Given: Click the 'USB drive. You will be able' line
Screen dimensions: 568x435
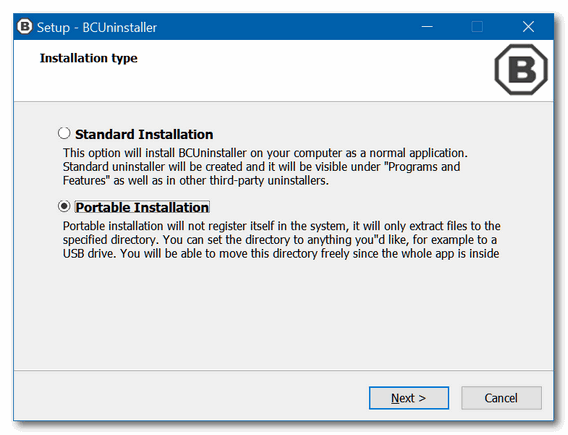Looking at the screenshot, I should (x=281, y=254).
